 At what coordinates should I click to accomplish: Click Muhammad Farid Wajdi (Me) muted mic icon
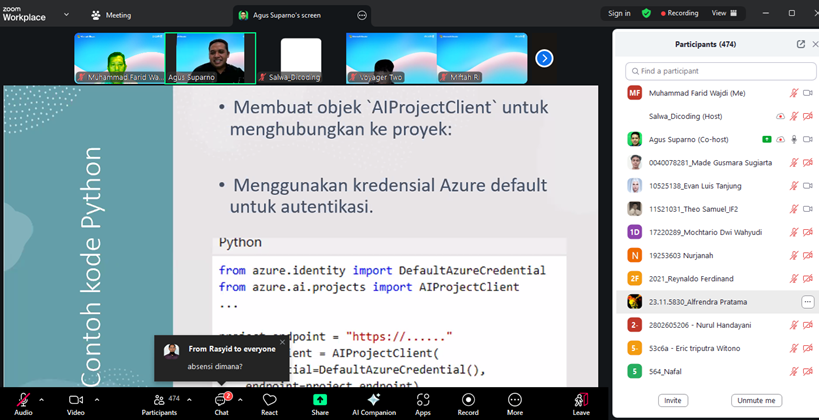point(793,93)
